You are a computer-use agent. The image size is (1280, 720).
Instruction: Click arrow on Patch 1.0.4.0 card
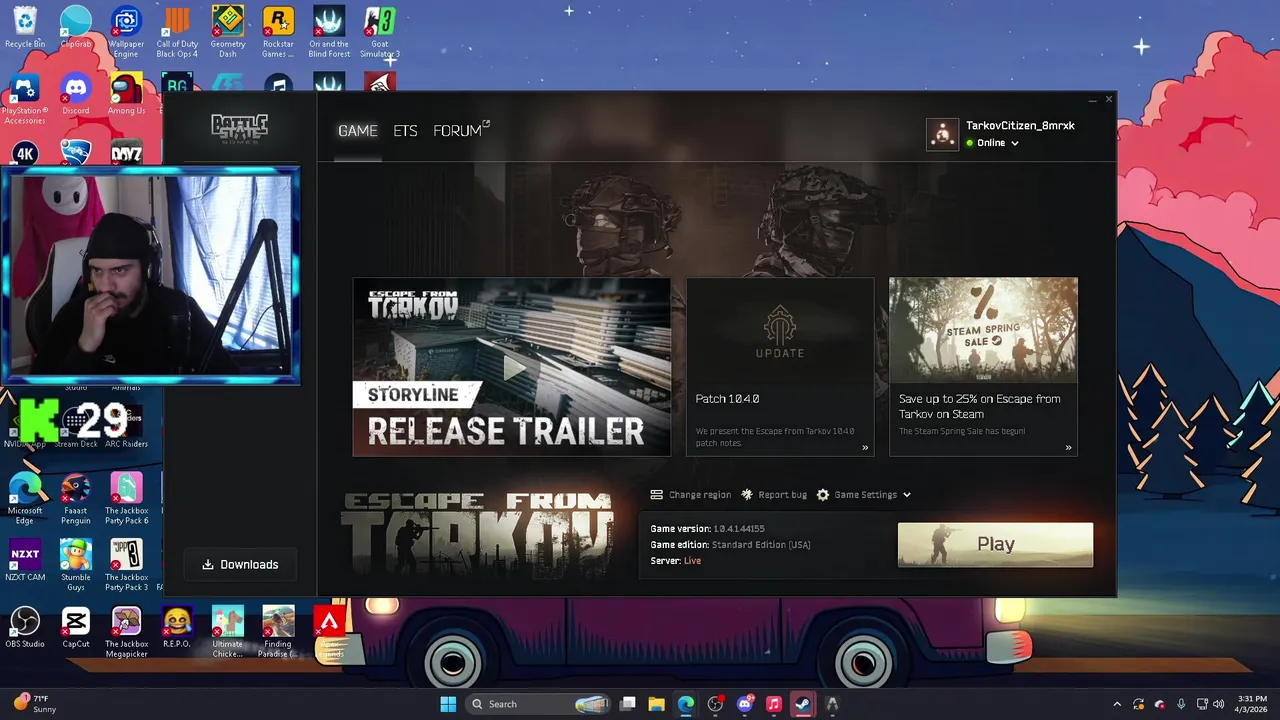tap(865, 447)
